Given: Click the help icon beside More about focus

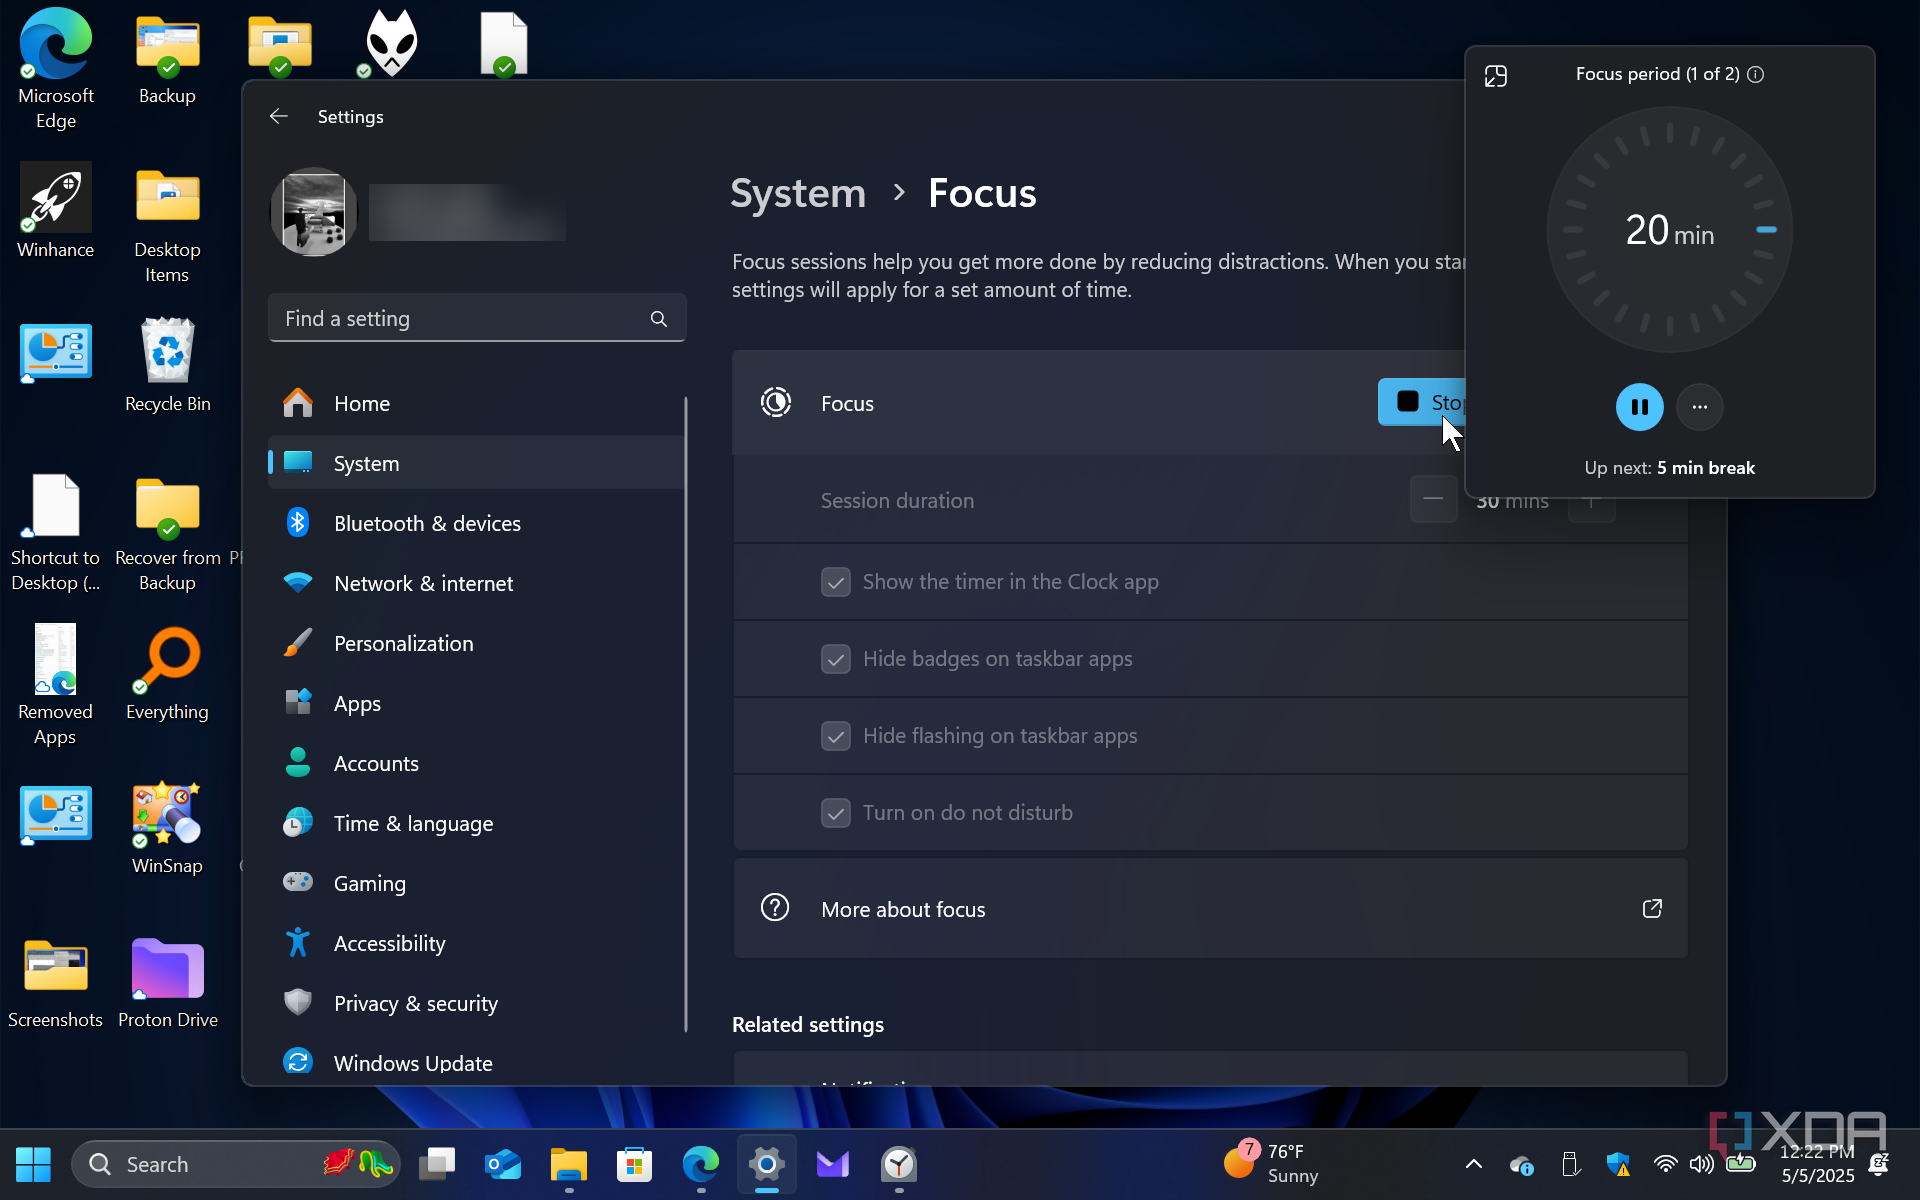Looking at the screenshot, I should coord(775,908).
